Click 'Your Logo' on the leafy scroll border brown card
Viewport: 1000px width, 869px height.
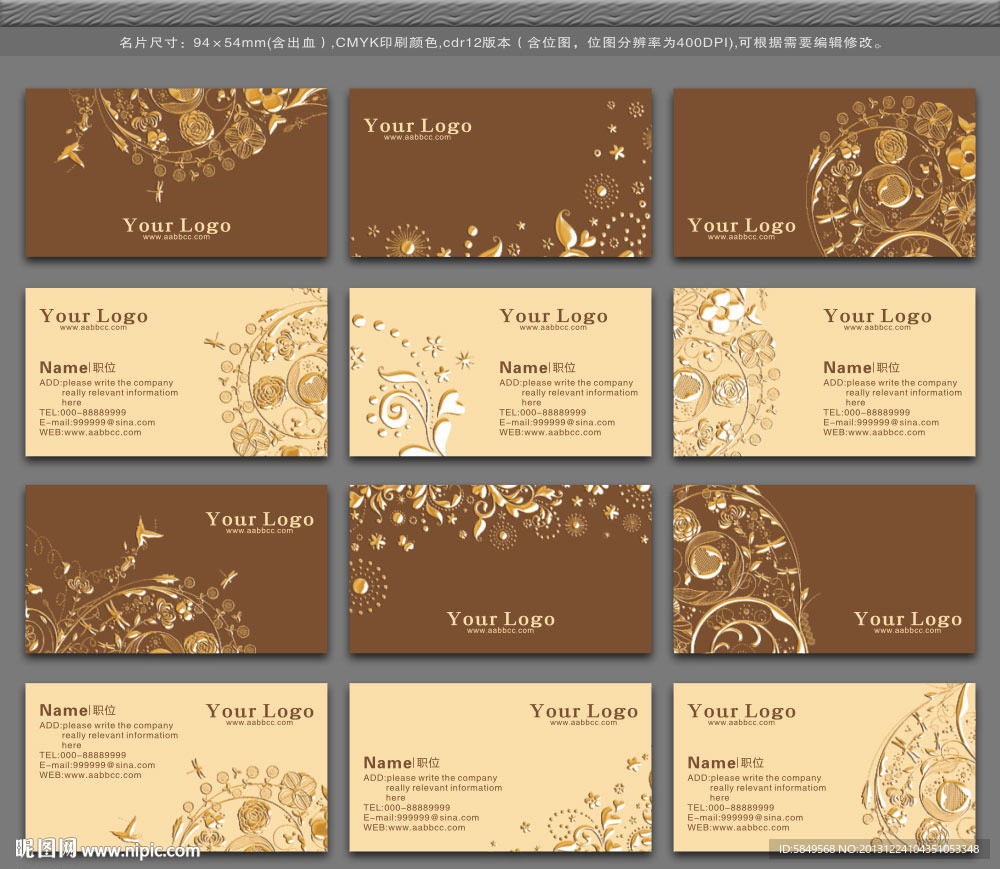501,618
